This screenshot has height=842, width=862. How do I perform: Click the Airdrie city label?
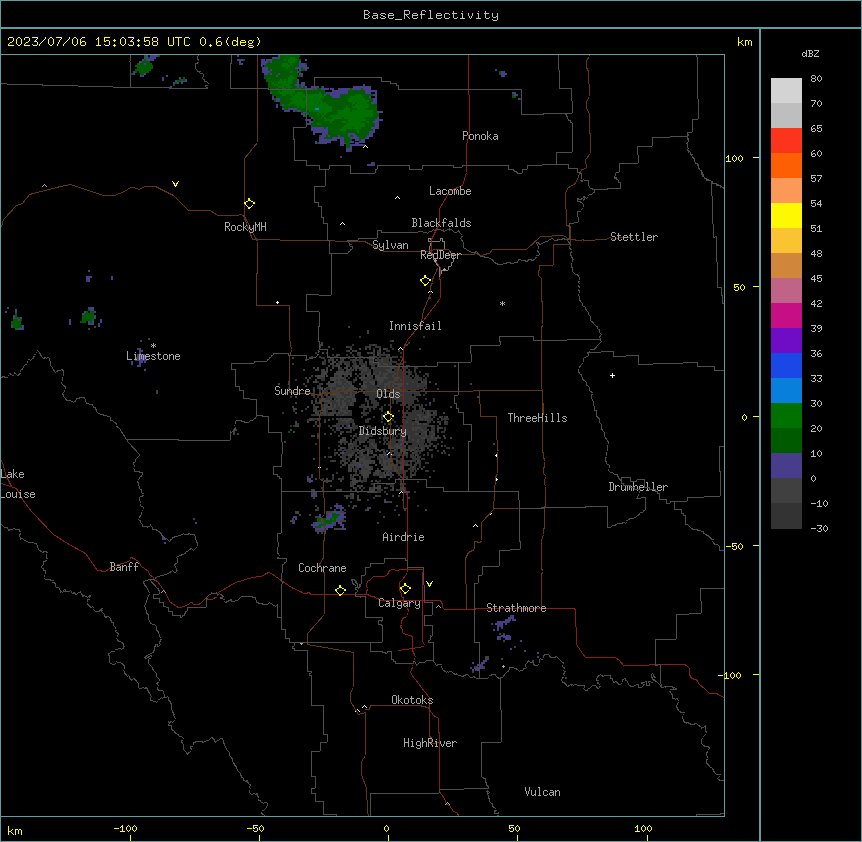click(x=403, y=537)
